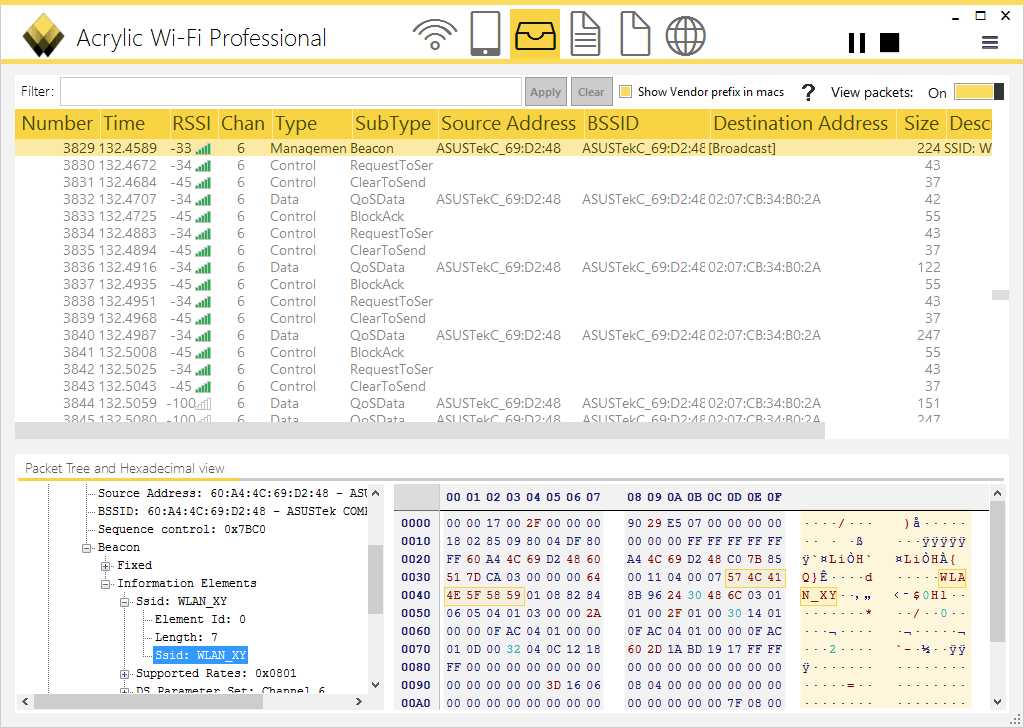Click highlighted hex bytes 57 4C 41
The image size is (1024, 728).
pos(754,577)
